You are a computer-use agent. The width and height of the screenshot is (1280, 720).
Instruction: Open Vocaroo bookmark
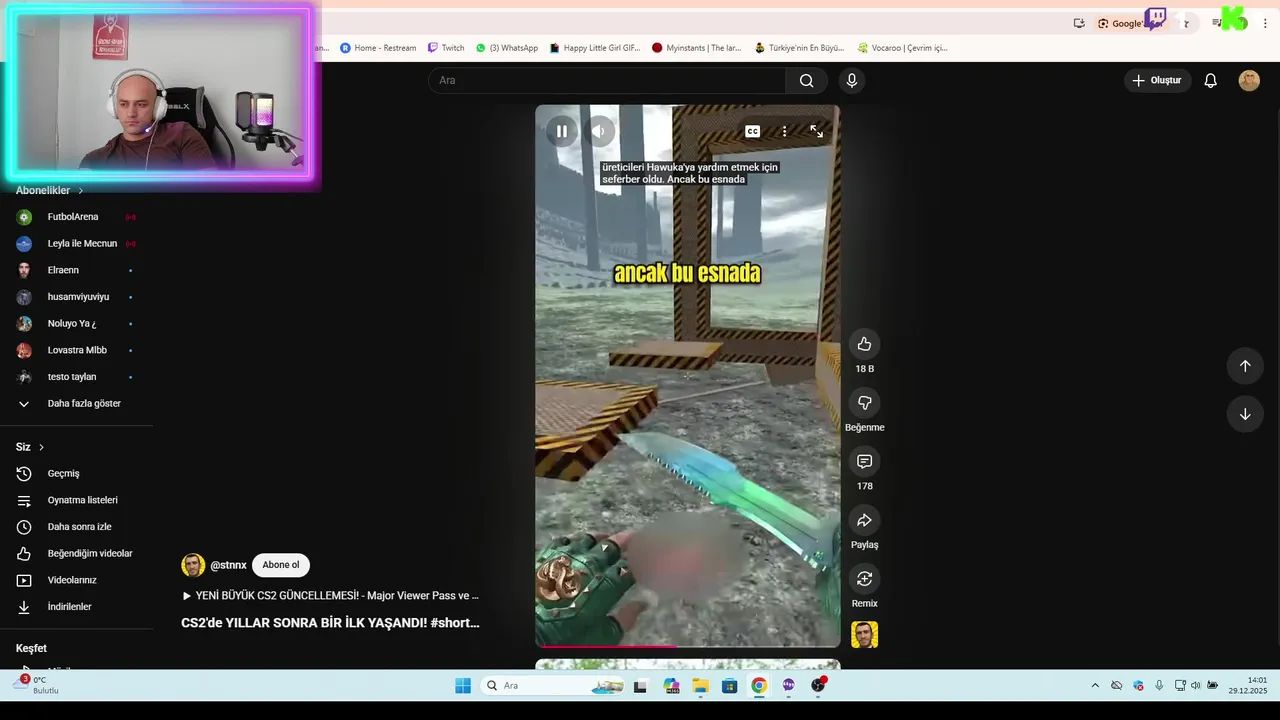902,47
